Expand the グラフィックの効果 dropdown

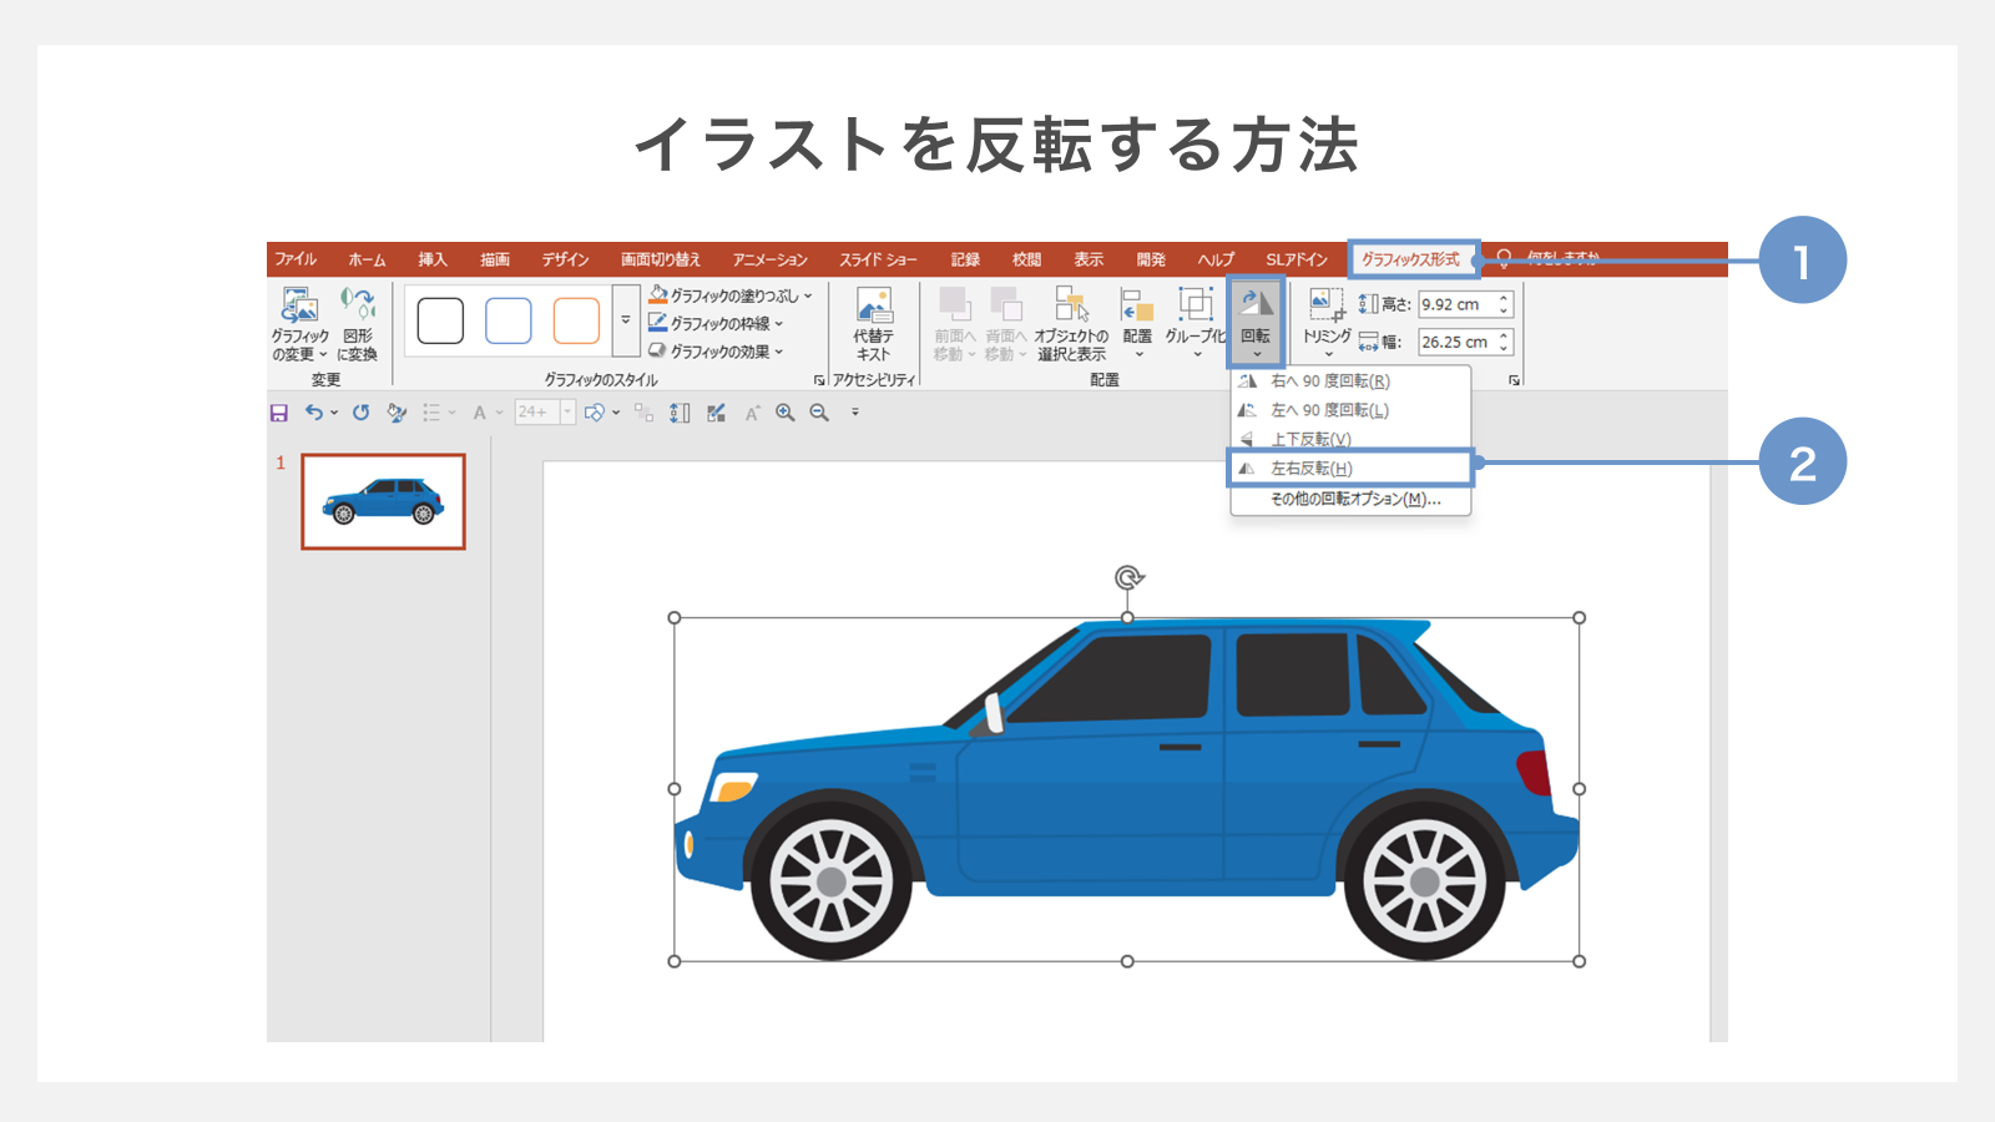778,352
